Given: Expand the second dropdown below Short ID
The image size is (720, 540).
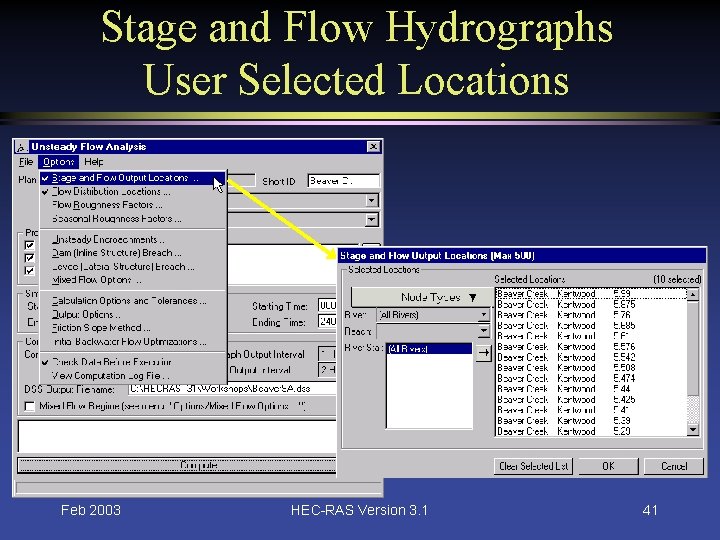Looking at the screenshot, I should click(x=371, y=219).
